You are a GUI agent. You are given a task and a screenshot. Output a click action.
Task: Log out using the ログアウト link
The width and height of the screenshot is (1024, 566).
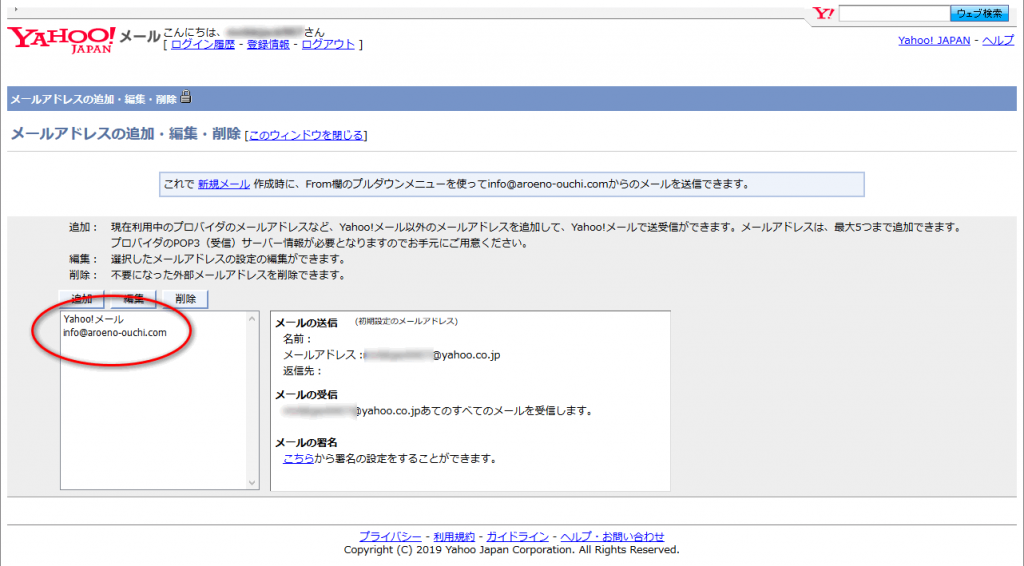pos(328,45)
